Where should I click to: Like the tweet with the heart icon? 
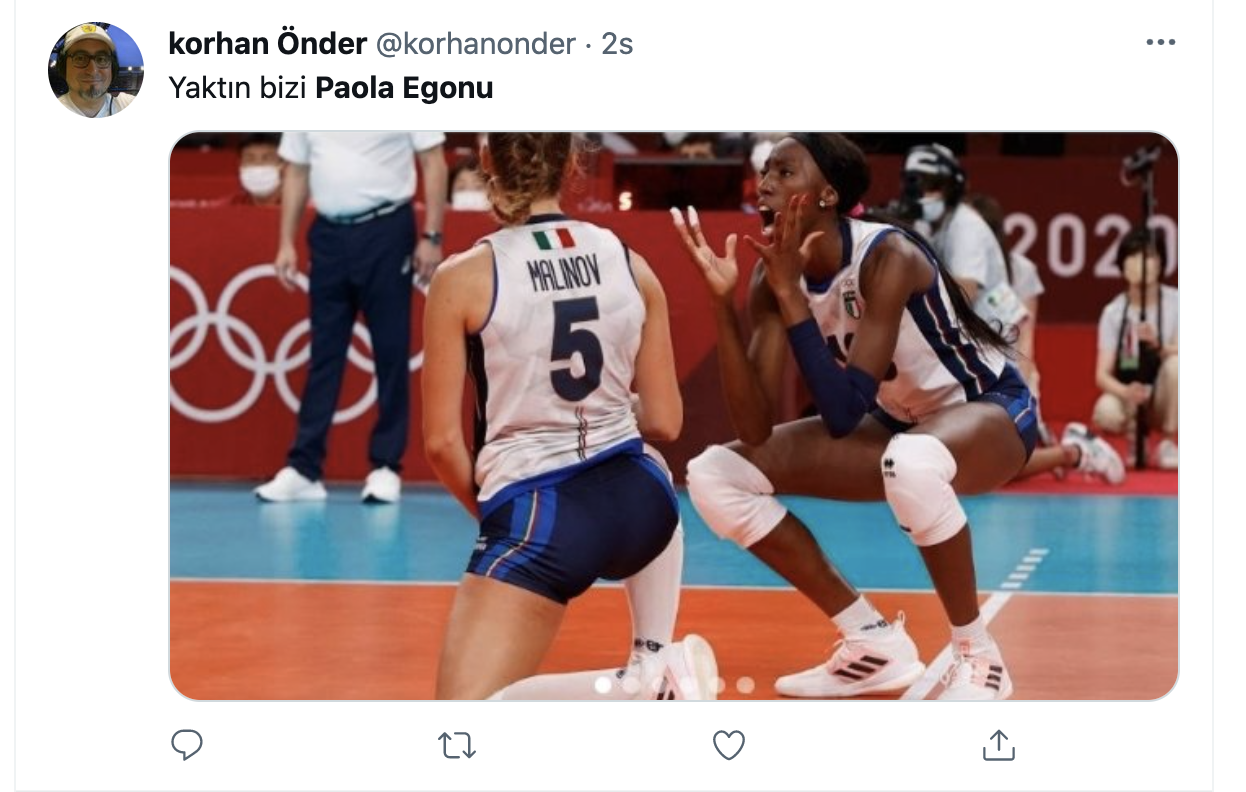pos(729,744)
